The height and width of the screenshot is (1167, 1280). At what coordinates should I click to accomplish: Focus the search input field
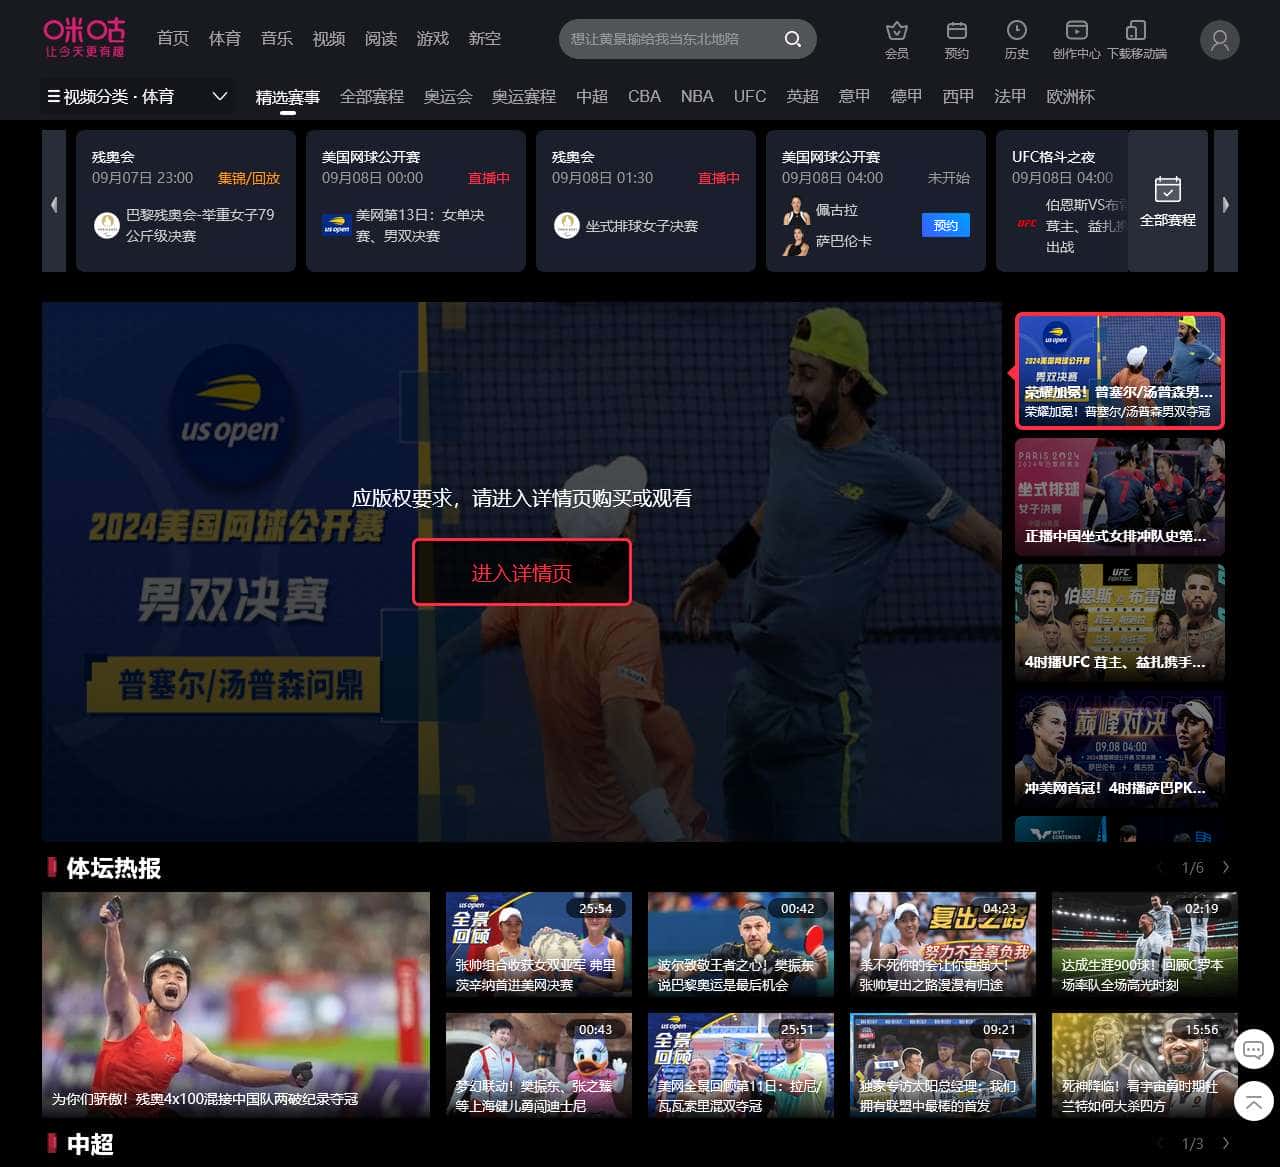pyautogui.click(x=670, y=39)
